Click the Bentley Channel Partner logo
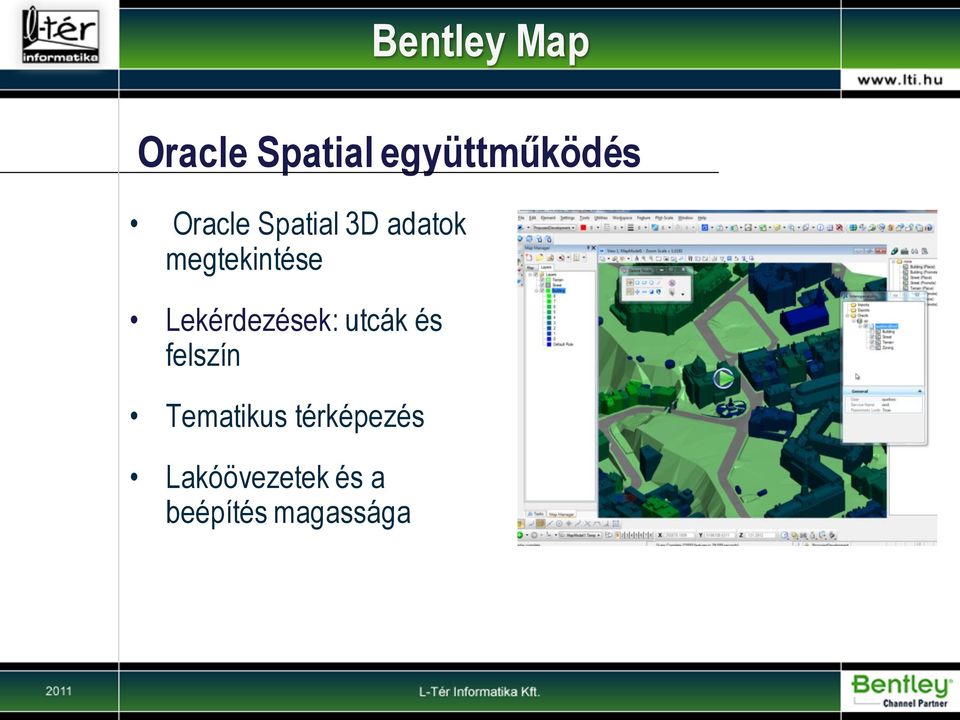Viewport: 960px width, 720px height. pos(901,690)
